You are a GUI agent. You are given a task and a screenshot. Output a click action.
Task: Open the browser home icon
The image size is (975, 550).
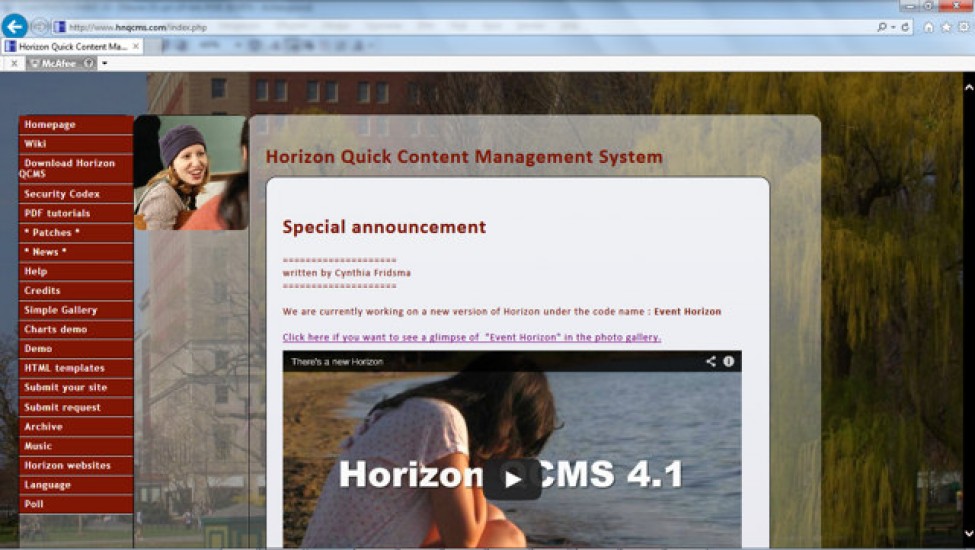(x=928, y=27)
